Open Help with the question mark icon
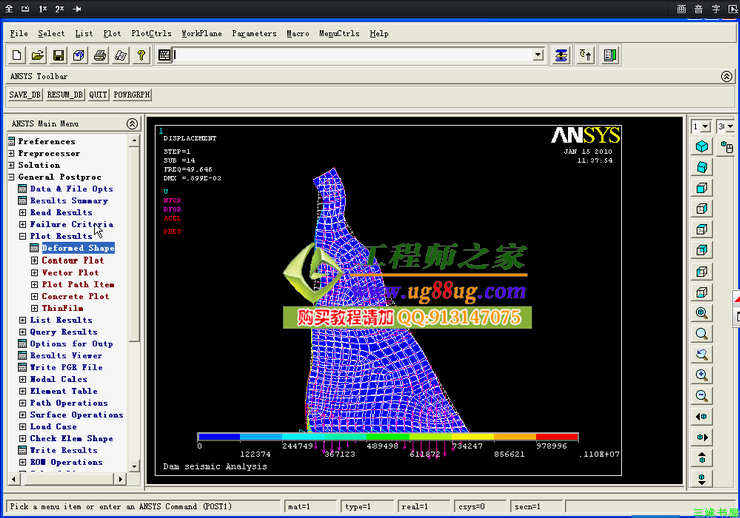The image size is (740, 518). [x=141, y=55]
